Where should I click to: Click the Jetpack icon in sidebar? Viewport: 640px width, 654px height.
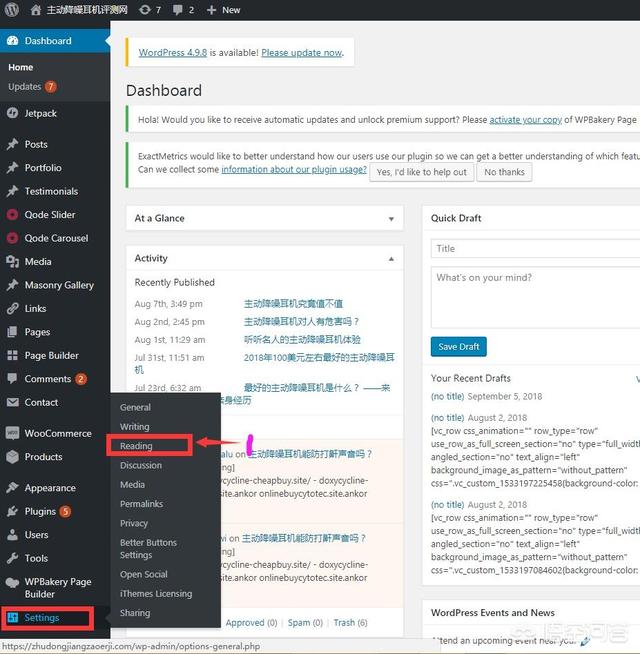click(x=13, y=113)
